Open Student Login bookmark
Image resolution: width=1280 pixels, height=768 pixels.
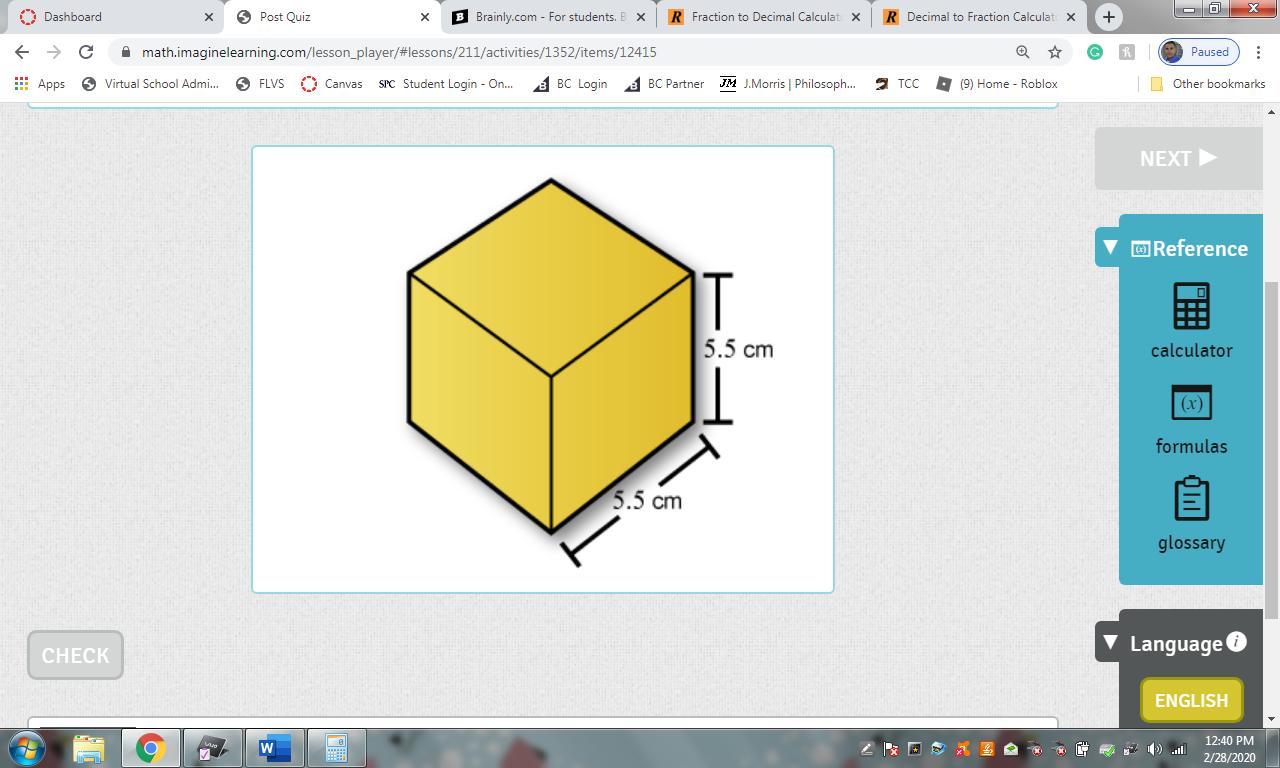(x=446, y=84)
